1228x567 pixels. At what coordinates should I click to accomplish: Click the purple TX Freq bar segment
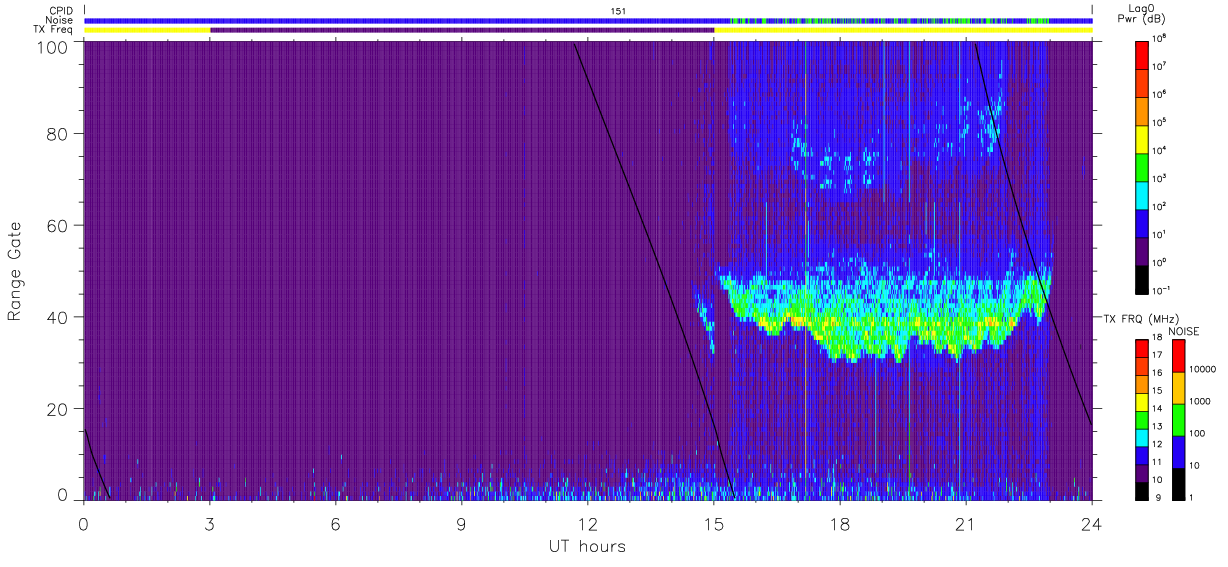click(462, 30)
